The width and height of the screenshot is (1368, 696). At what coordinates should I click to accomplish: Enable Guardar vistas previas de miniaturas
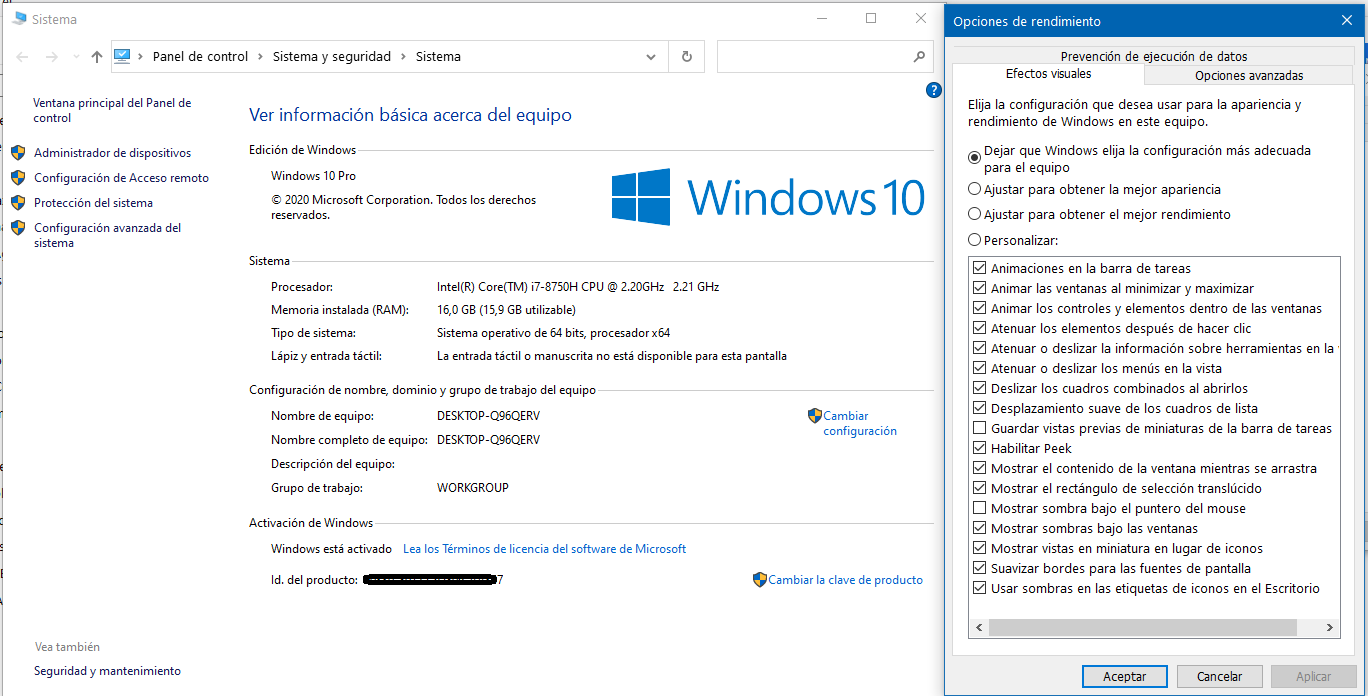click(980, 428)
